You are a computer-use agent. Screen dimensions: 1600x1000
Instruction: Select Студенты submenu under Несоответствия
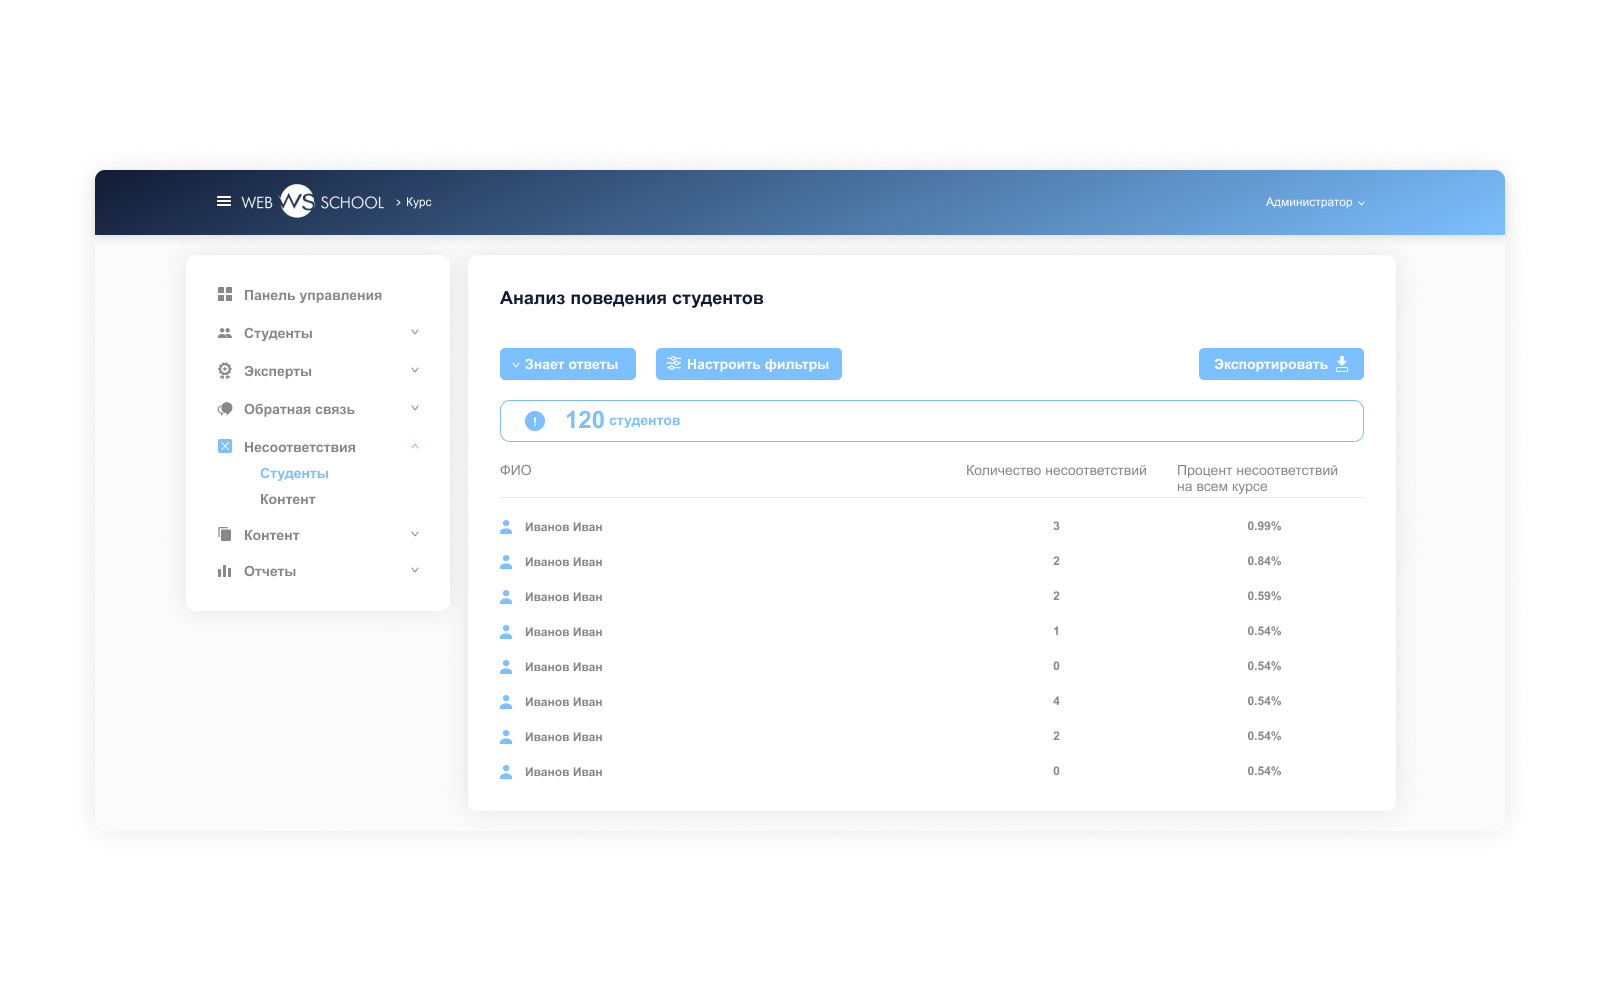click(x=294, y=473)
